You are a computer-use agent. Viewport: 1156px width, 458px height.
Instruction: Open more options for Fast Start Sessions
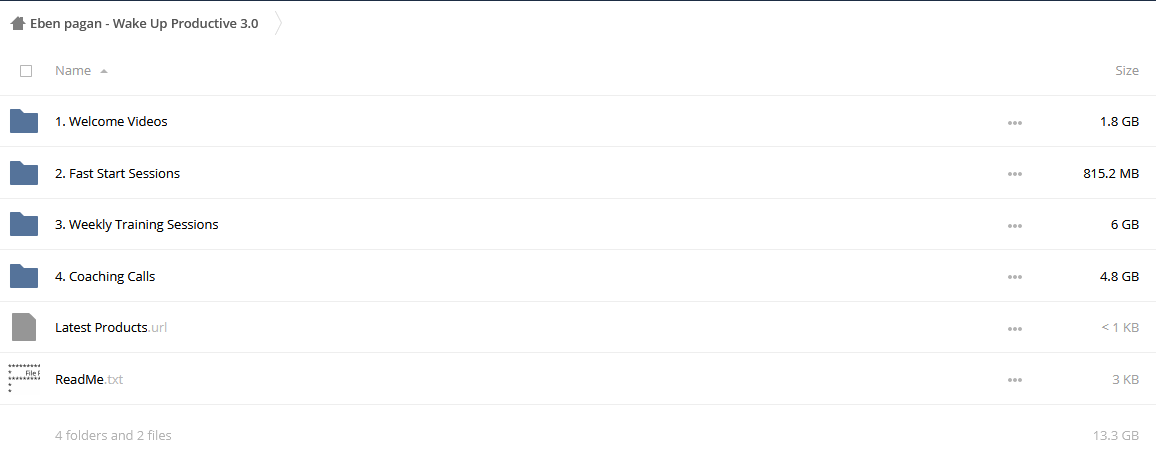click(1014, 174)
